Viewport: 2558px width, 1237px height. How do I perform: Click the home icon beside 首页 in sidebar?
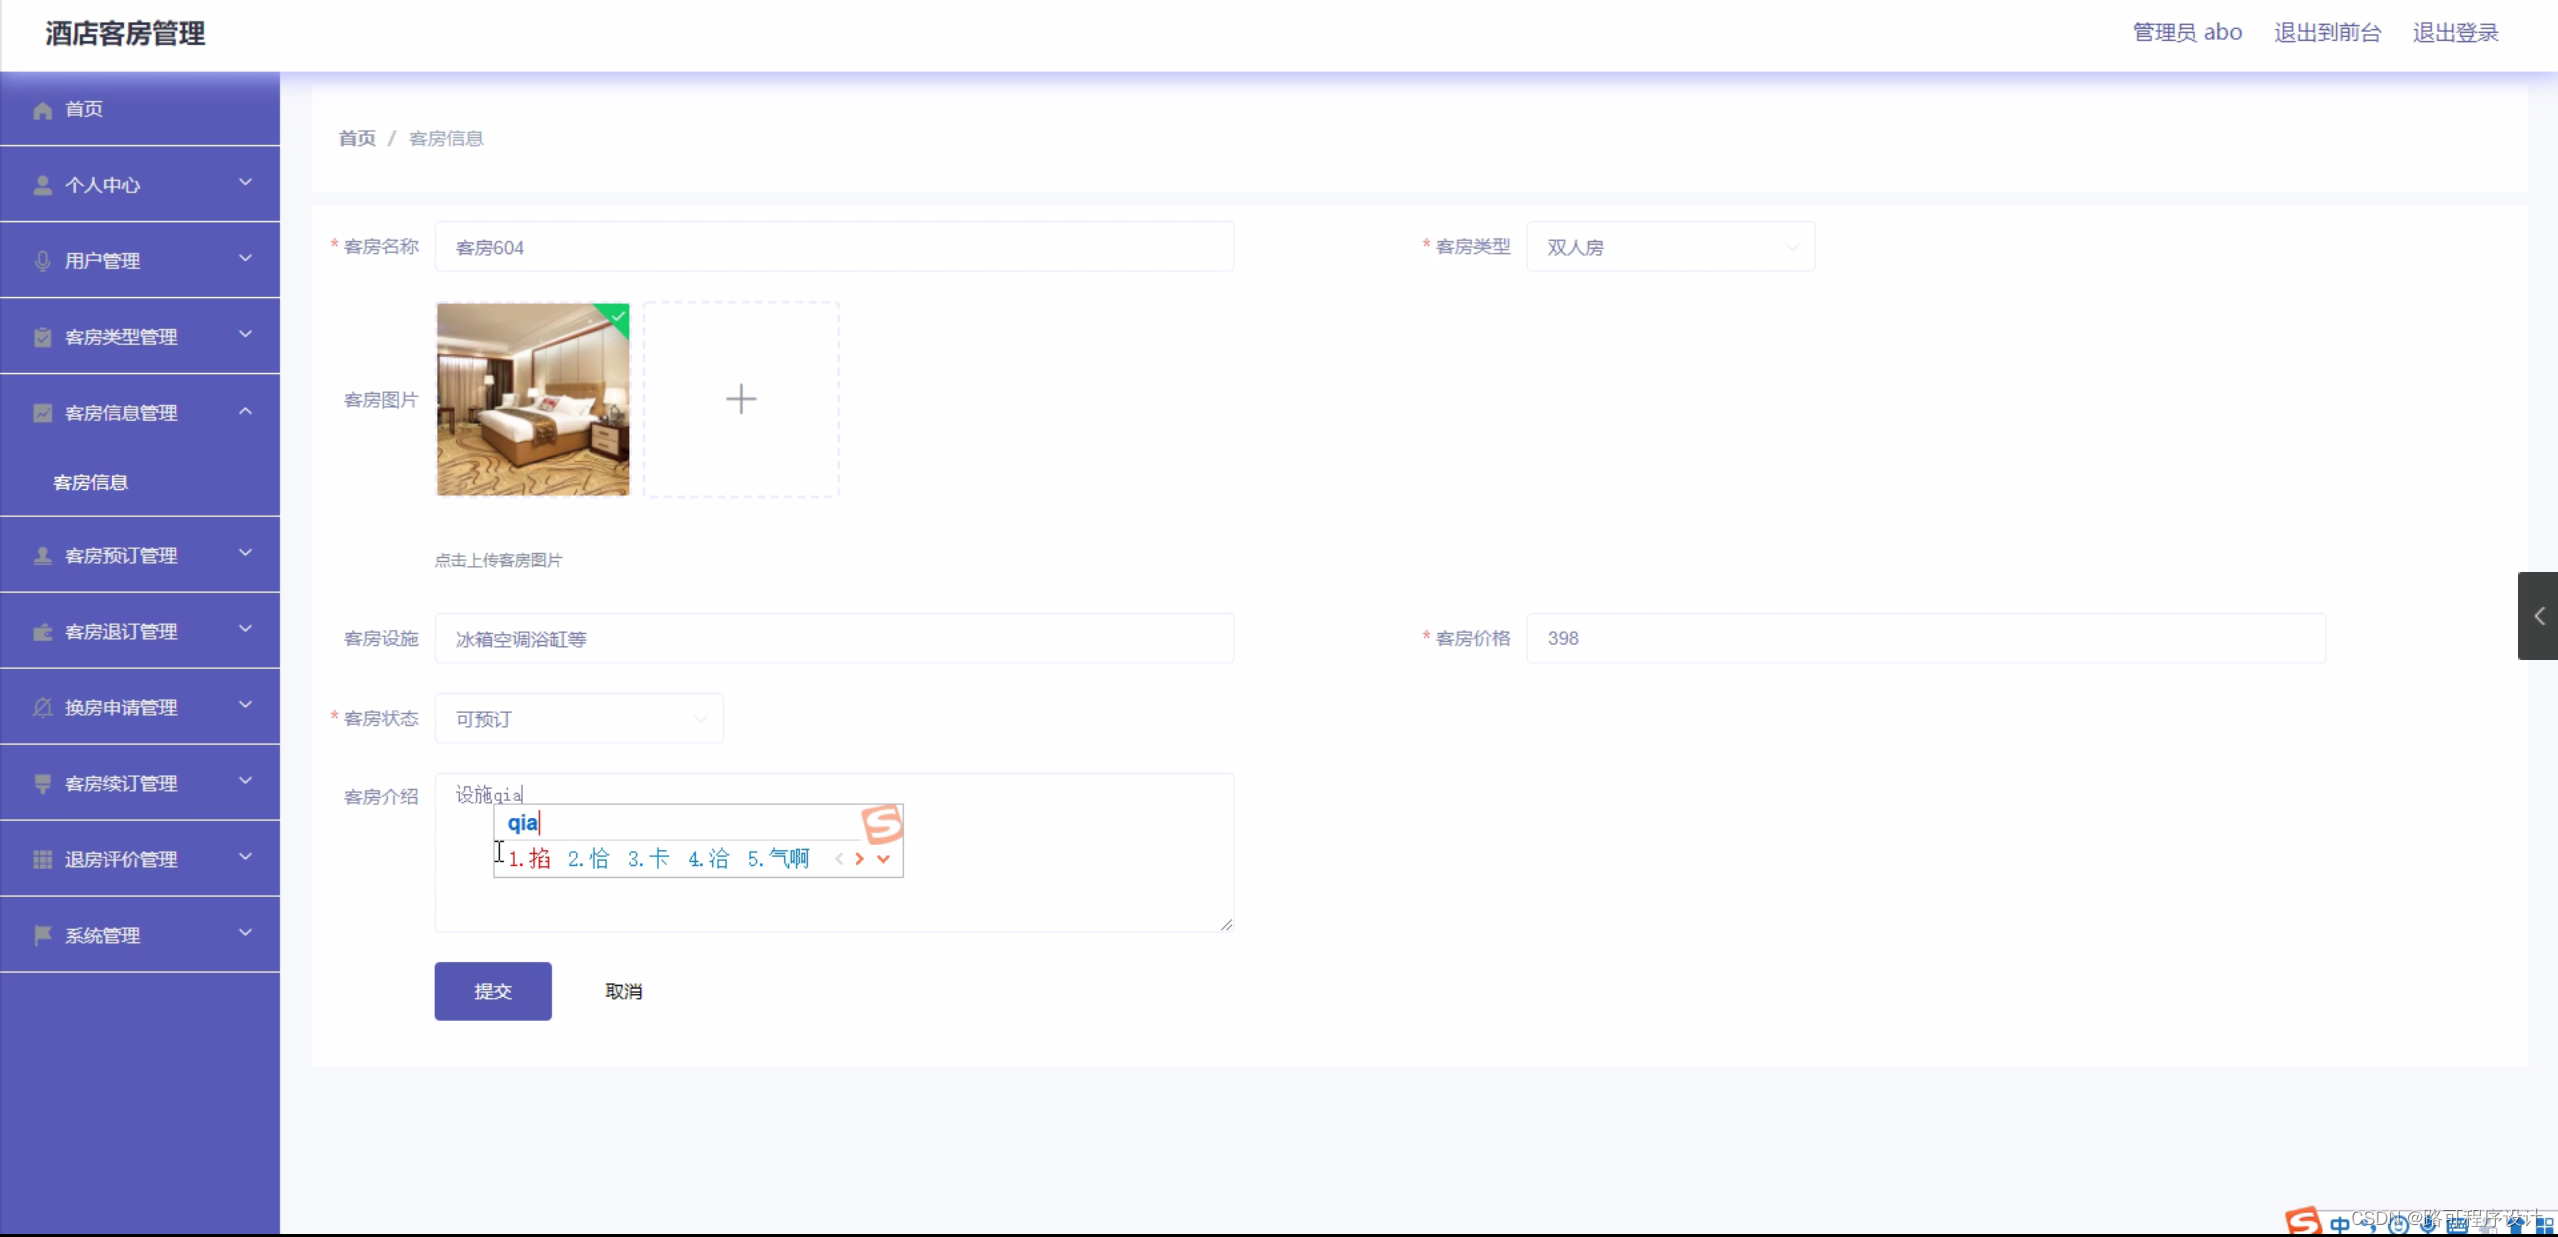(41, 108)
